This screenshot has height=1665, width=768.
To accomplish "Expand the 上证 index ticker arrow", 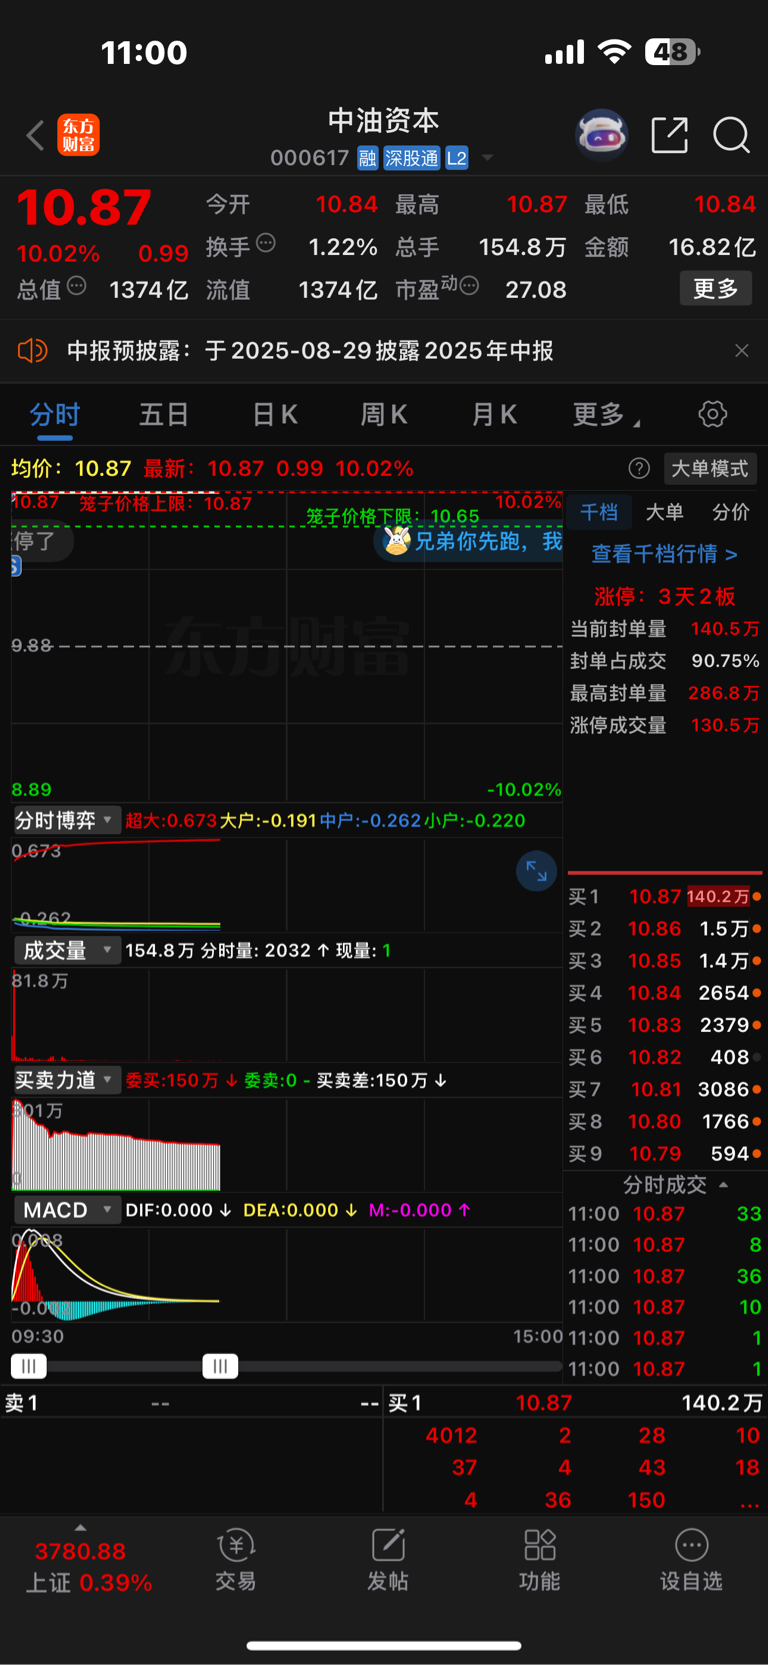I will pyautogui.click(x=80, y=1528).
